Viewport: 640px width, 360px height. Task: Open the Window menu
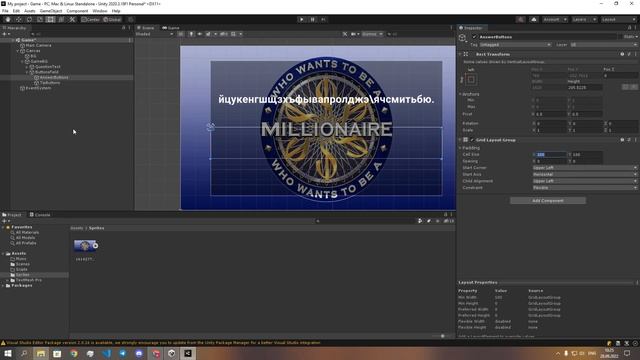point(100,11)
